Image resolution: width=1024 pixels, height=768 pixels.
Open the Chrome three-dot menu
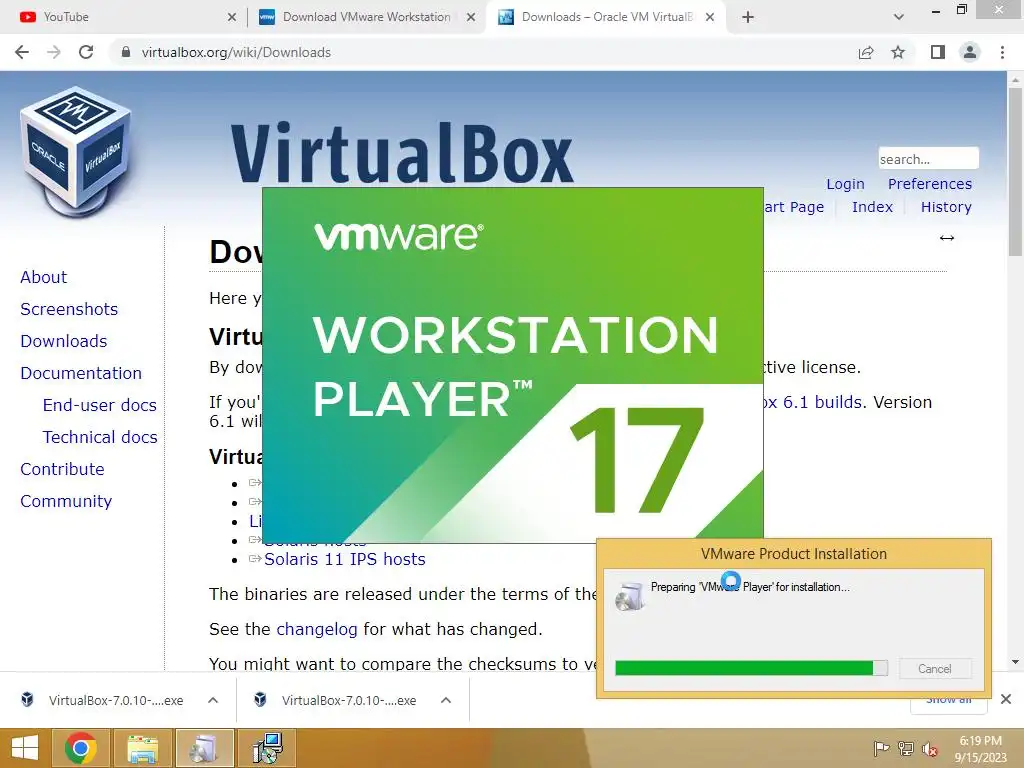coord(1002,52)
